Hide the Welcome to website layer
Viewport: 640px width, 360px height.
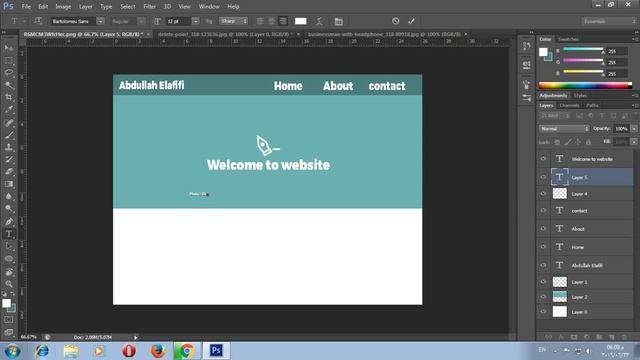click(x=543, y=159)
